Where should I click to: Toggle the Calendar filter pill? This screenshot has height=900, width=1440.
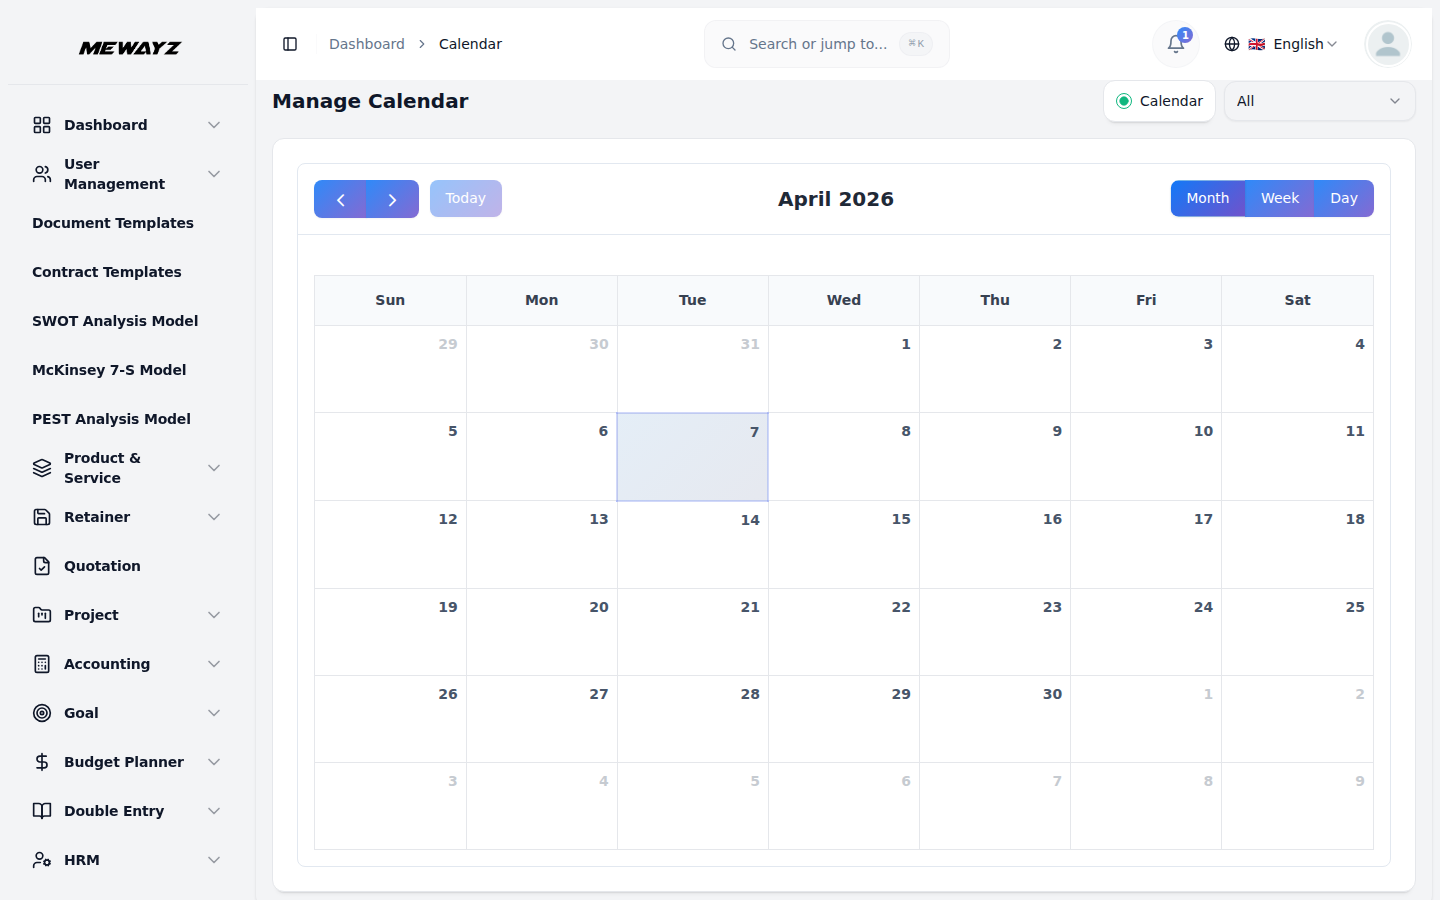(x=1159, y=100)
